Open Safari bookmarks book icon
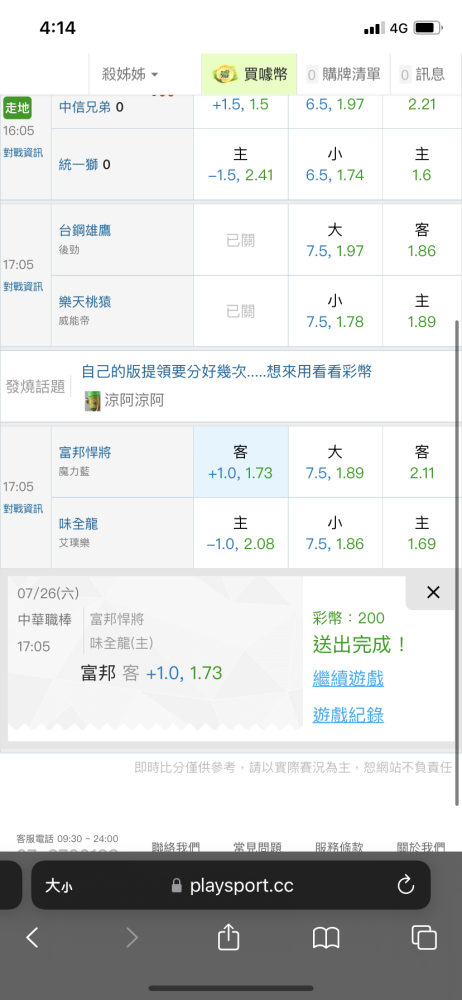Screen dimensions: 462x1000 tap(326, 938)
